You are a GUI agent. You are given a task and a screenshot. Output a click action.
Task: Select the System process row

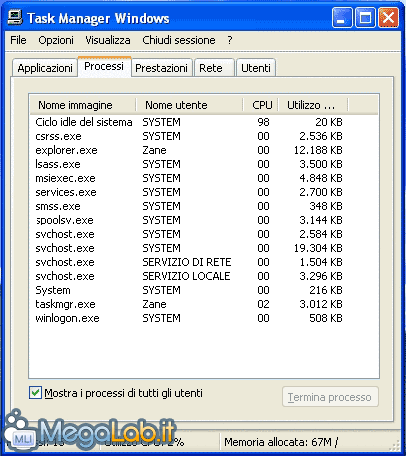point(204,290)
